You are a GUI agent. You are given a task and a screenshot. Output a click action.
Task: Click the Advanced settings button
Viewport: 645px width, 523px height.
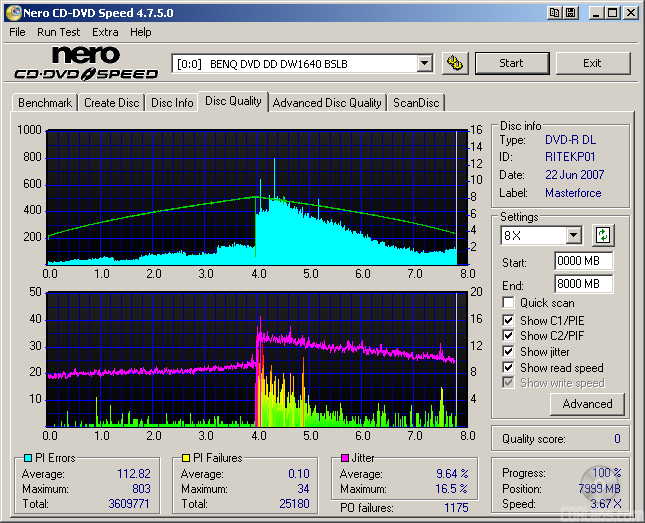point(587,404)
